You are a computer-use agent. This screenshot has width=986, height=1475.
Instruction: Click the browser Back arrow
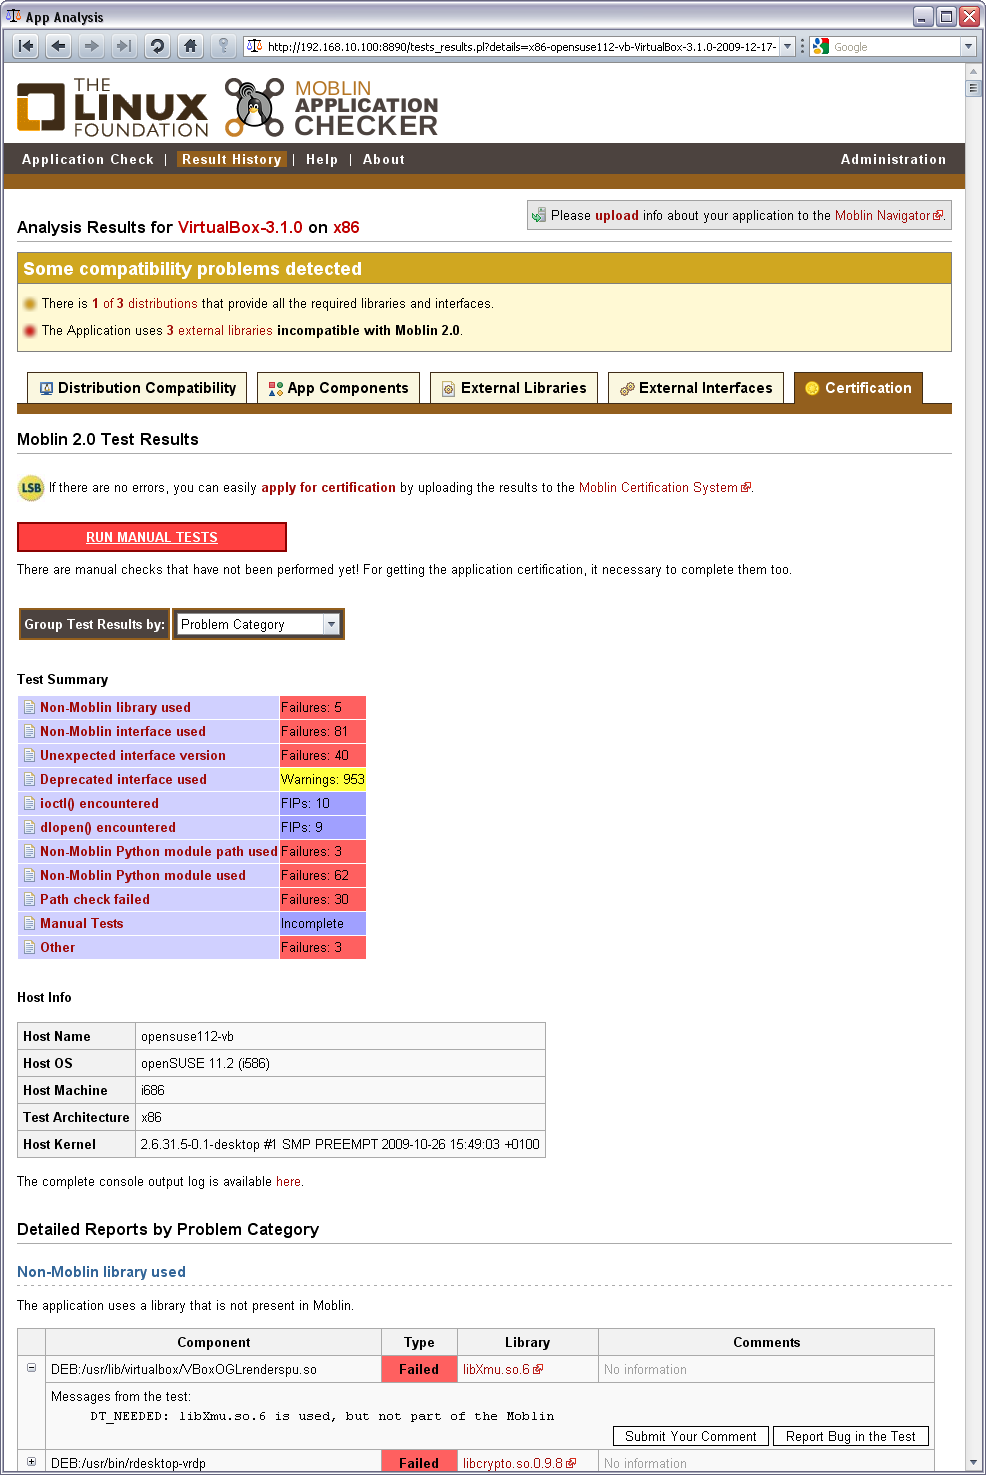tap(59, 46)
